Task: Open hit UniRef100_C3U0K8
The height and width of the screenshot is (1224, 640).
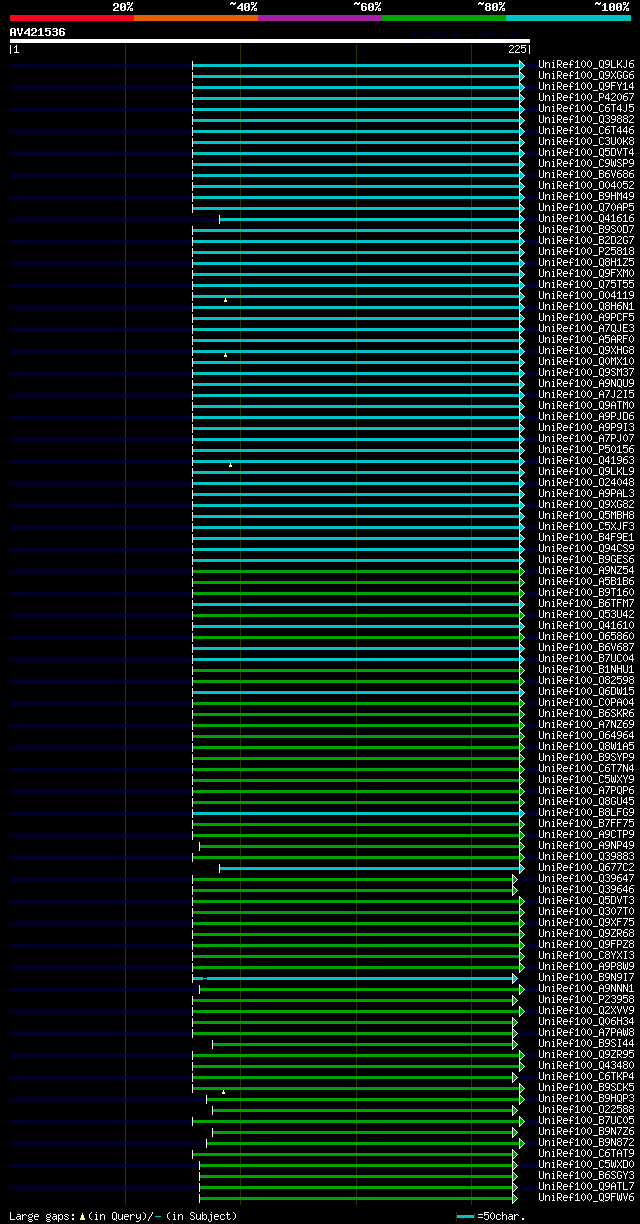Action: 586,141
